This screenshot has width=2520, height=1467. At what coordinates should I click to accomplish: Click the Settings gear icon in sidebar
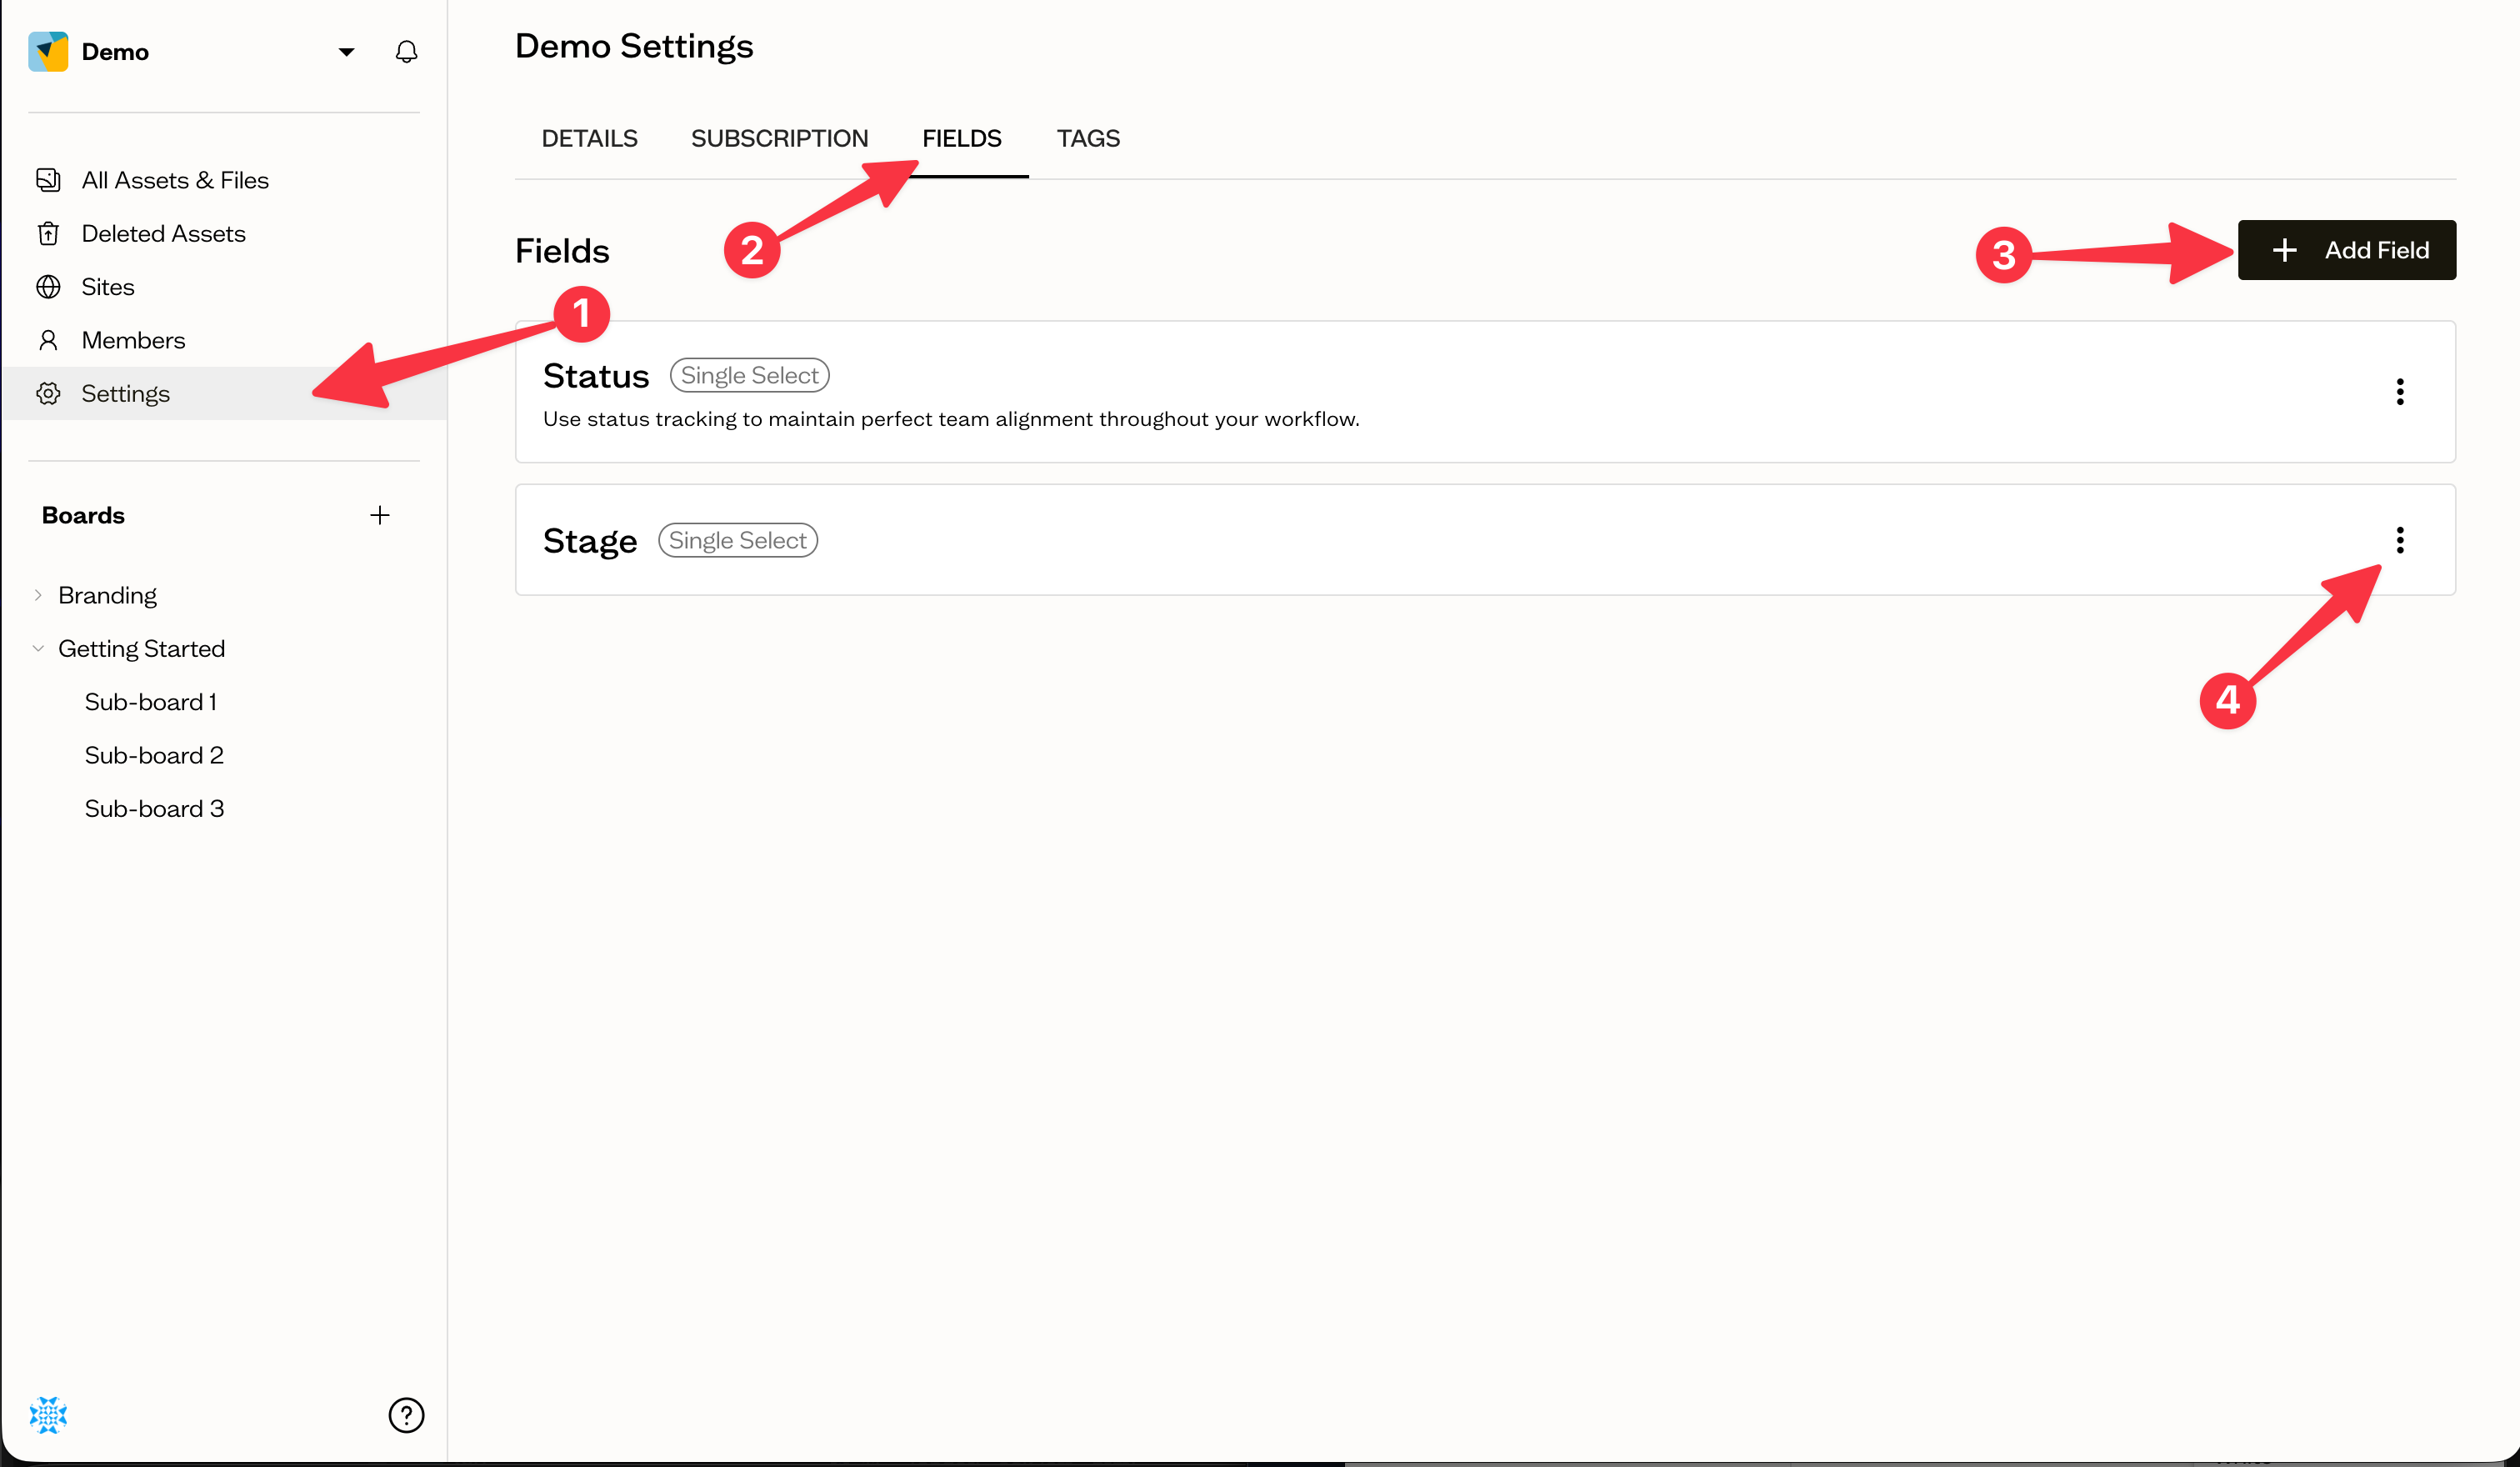pos(48,393)
